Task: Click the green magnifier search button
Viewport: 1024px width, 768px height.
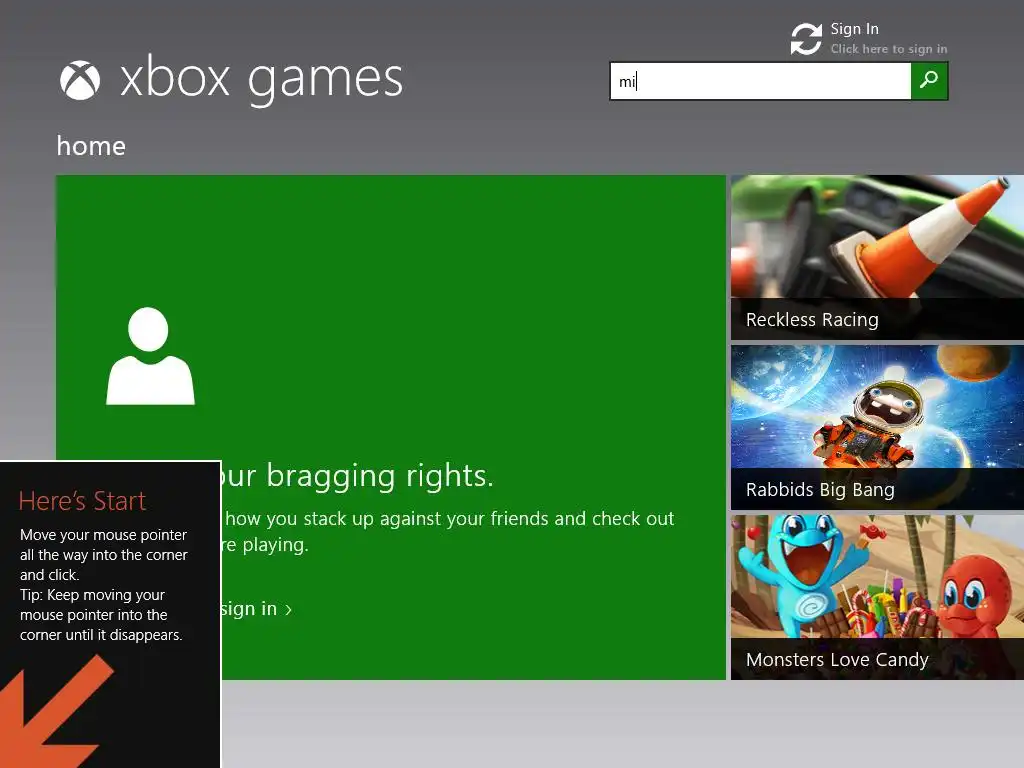Action: [x=929, y=81]
